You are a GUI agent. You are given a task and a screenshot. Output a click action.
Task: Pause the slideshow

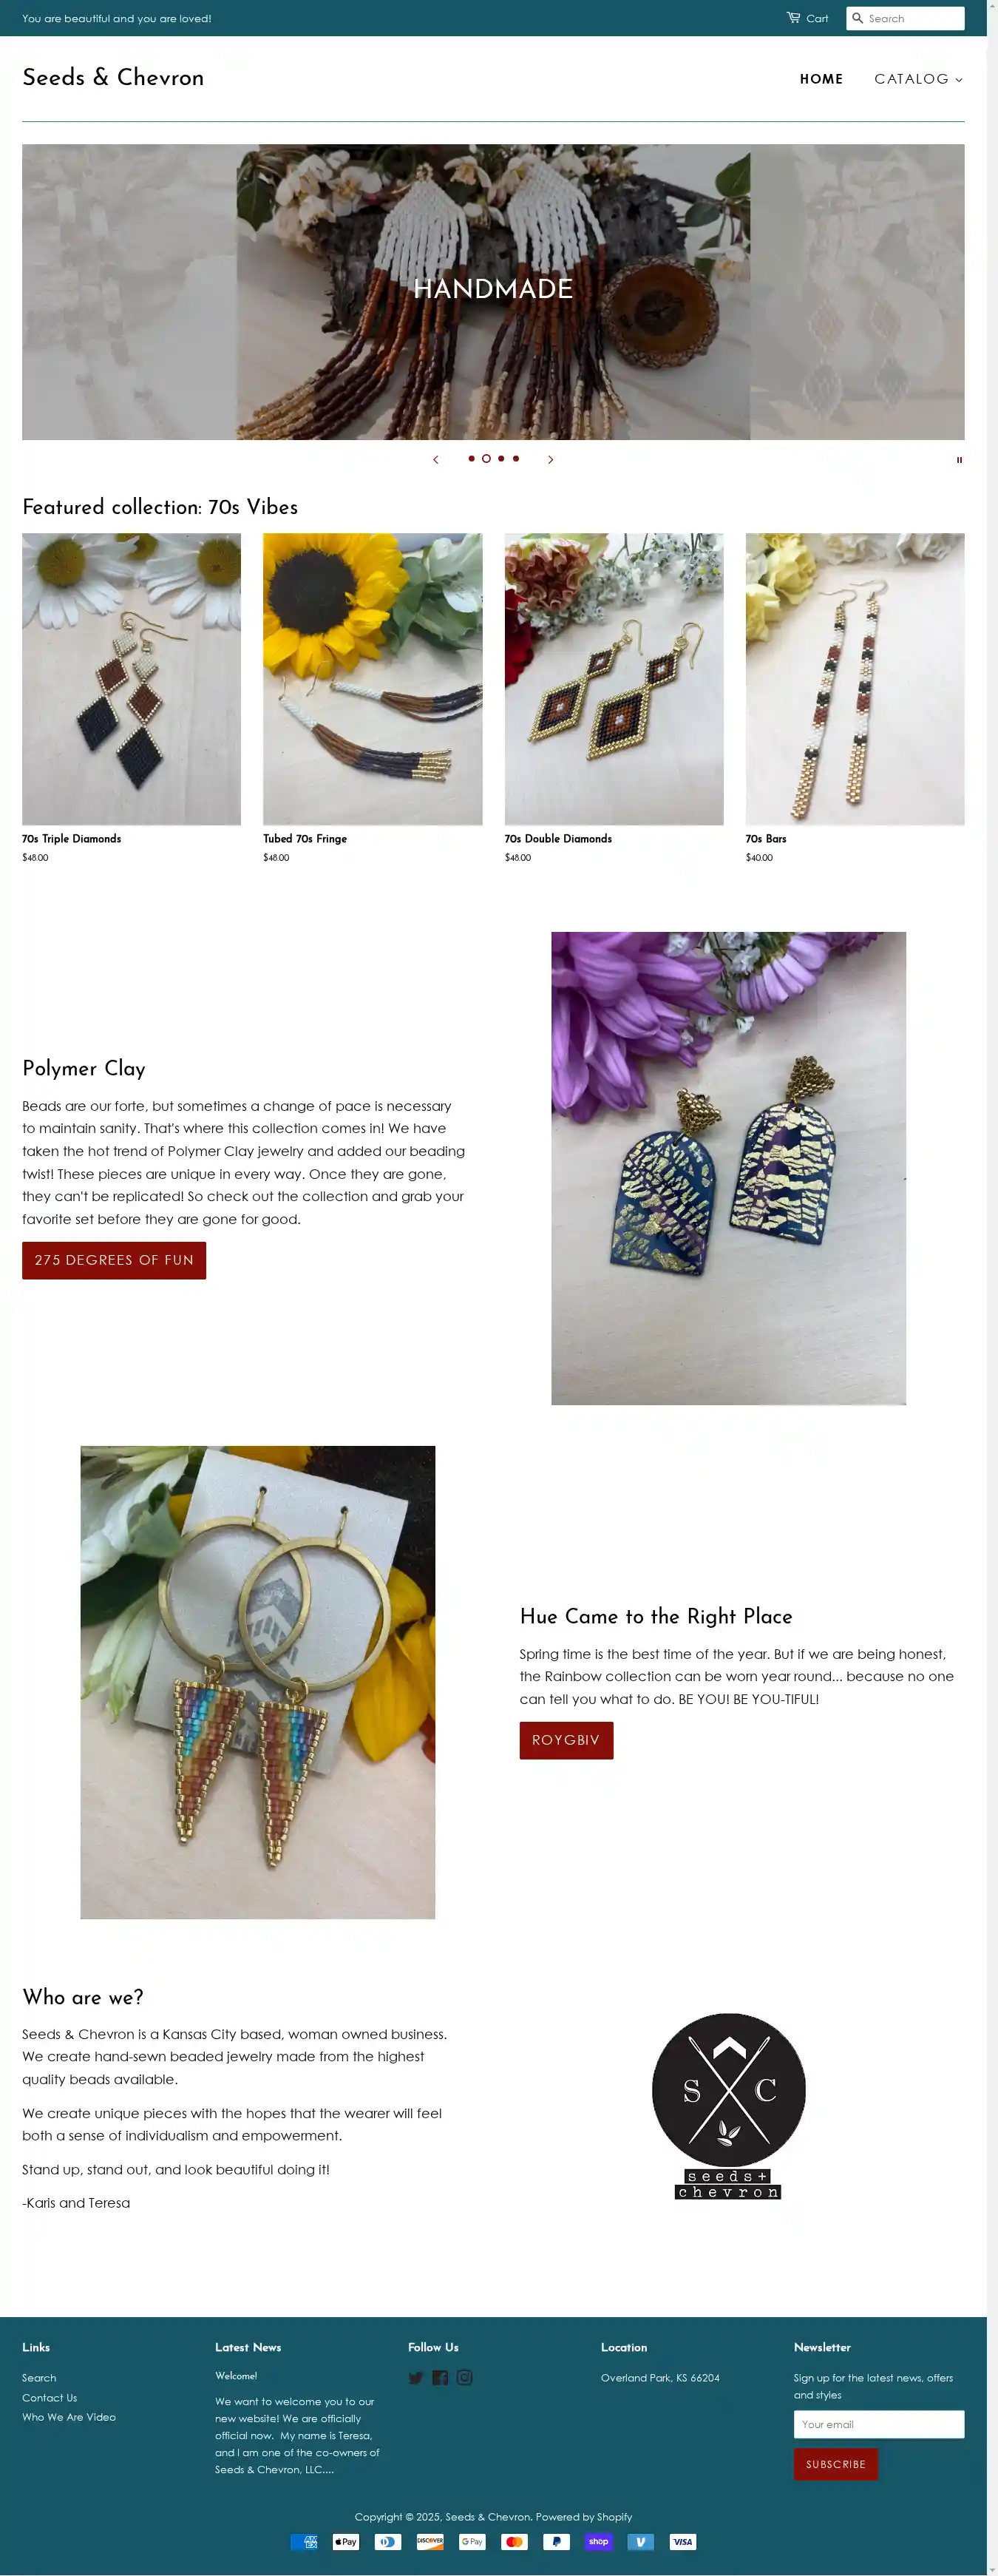pos(959,460)
